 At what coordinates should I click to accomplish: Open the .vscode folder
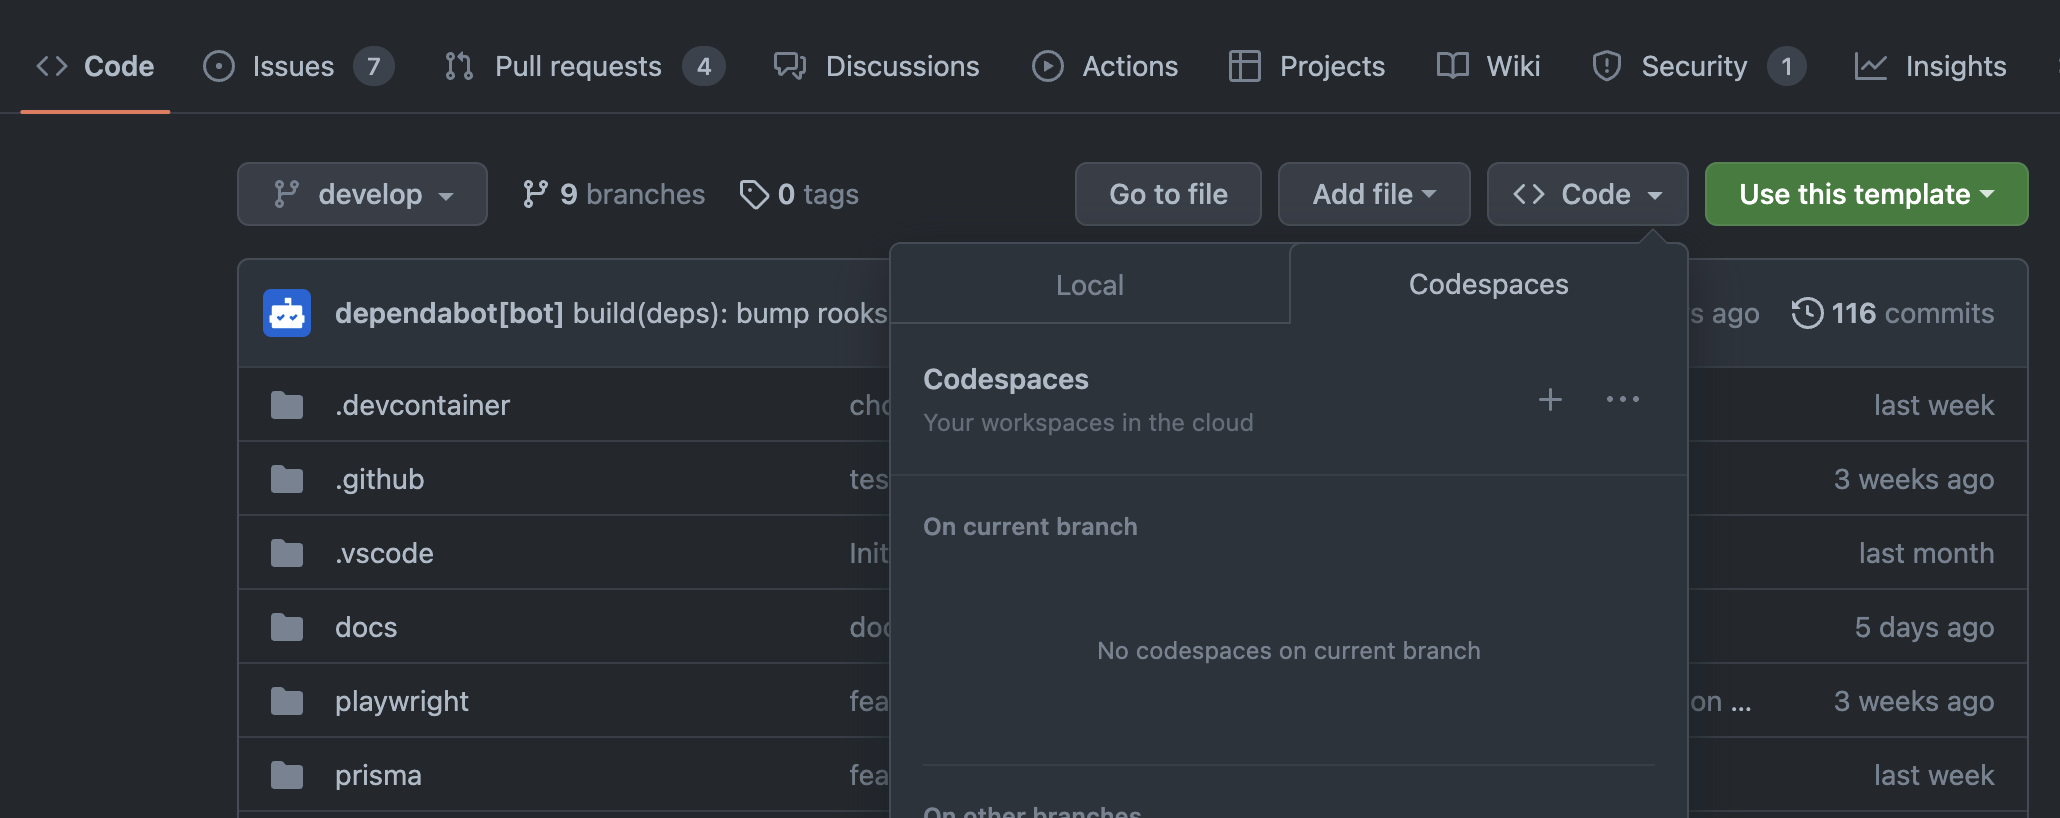click(x=384, y=553)
